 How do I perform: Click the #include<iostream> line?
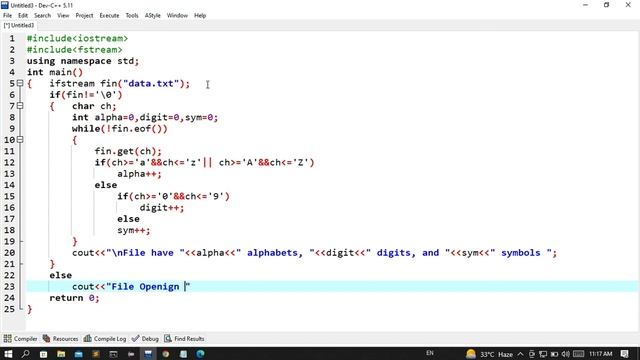pyautogui.click(x=78, y=38)
